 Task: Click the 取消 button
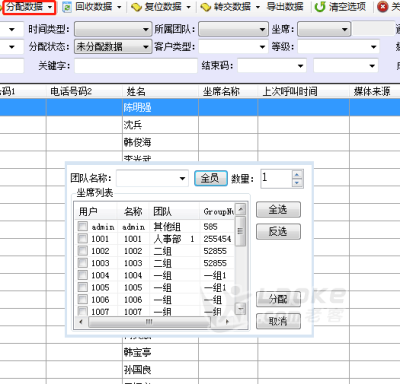point(278,321)
